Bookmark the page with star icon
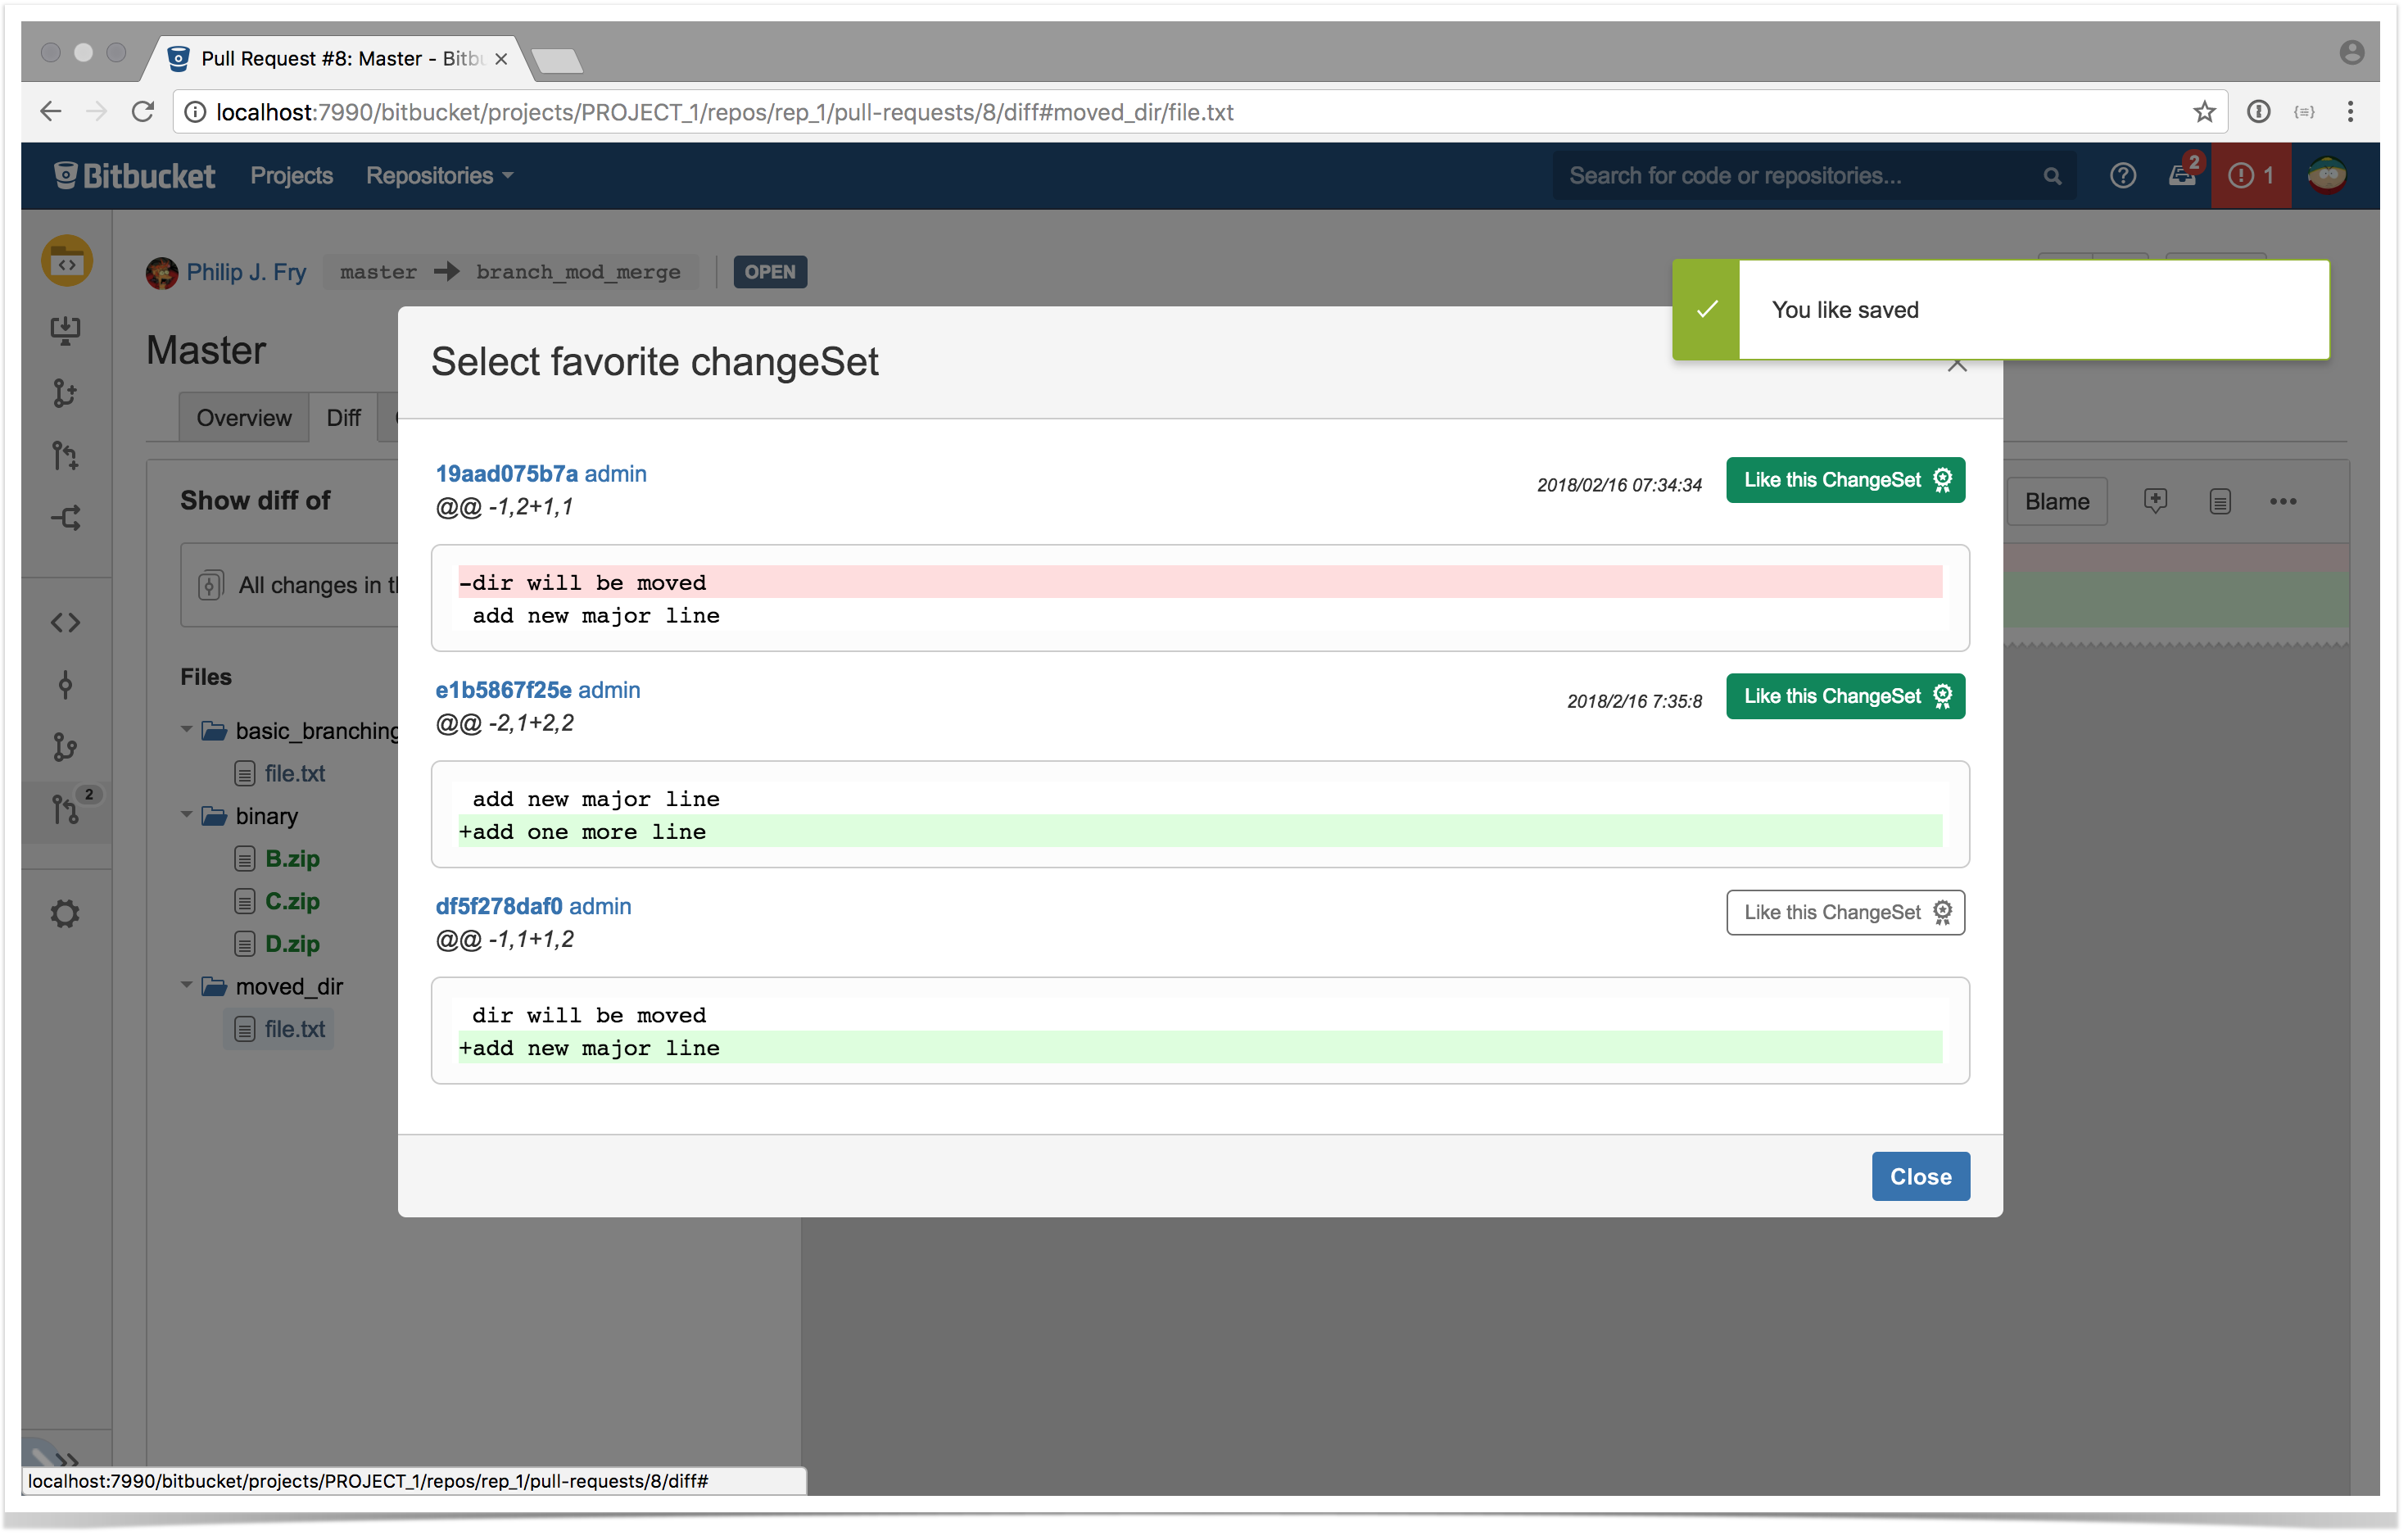This screenshot has height=1536, width=2408. point(2204,112)
